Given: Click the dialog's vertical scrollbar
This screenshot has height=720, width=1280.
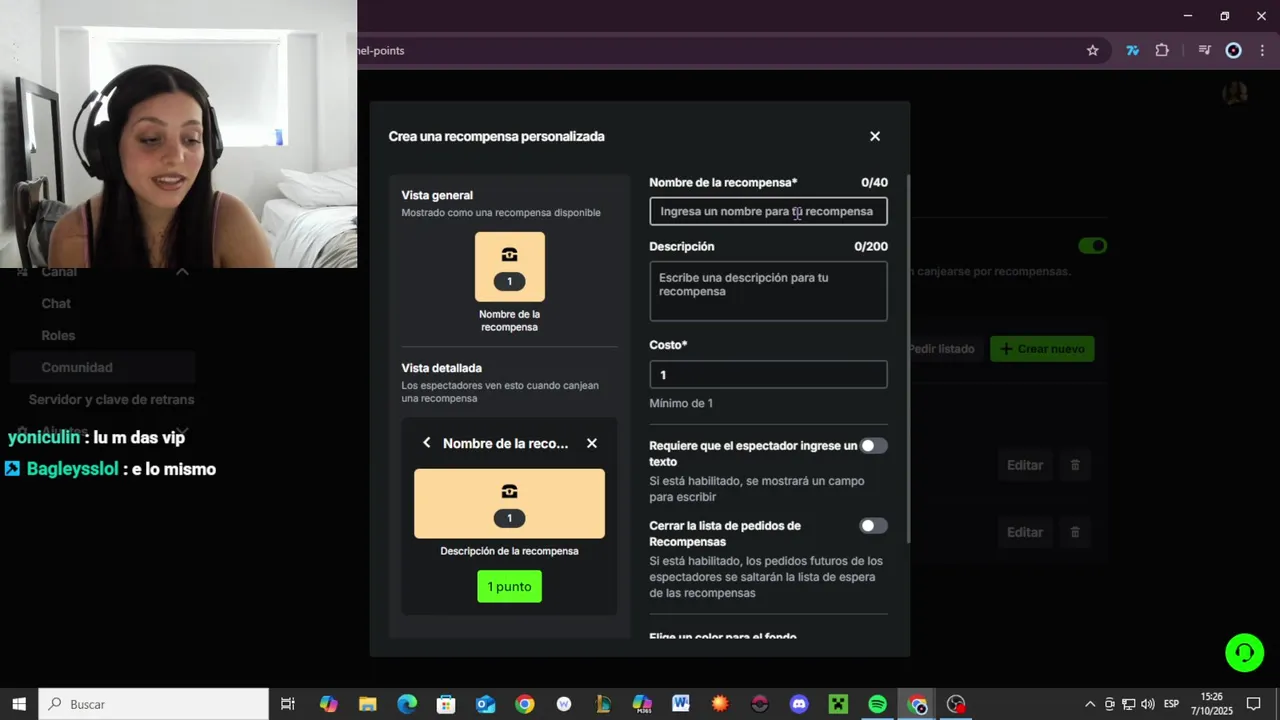Looking at the screenshot, I should (908, 360).
